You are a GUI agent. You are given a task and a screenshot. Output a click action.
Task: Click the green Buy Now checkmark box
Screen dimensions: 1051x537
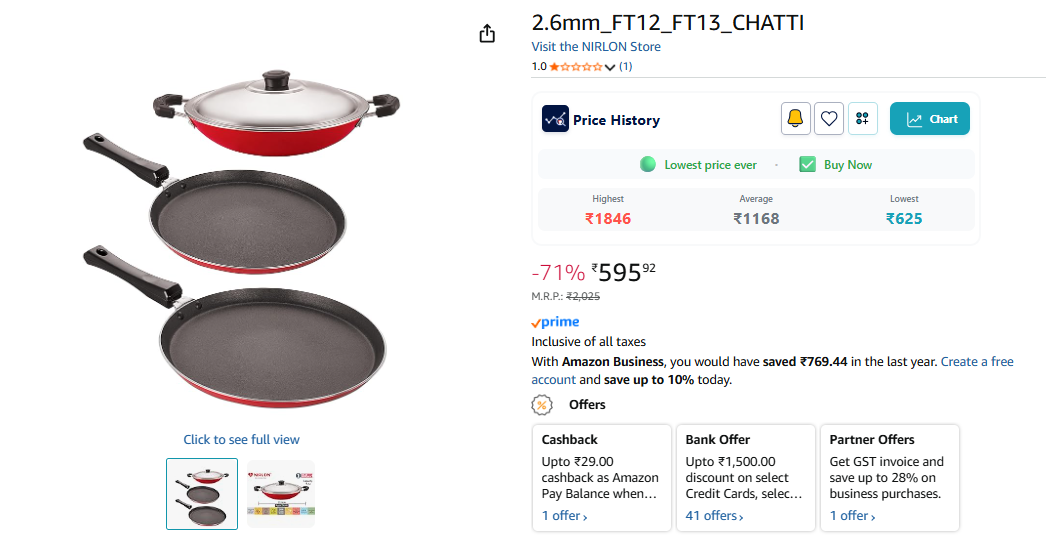click(x=808, y=165)
